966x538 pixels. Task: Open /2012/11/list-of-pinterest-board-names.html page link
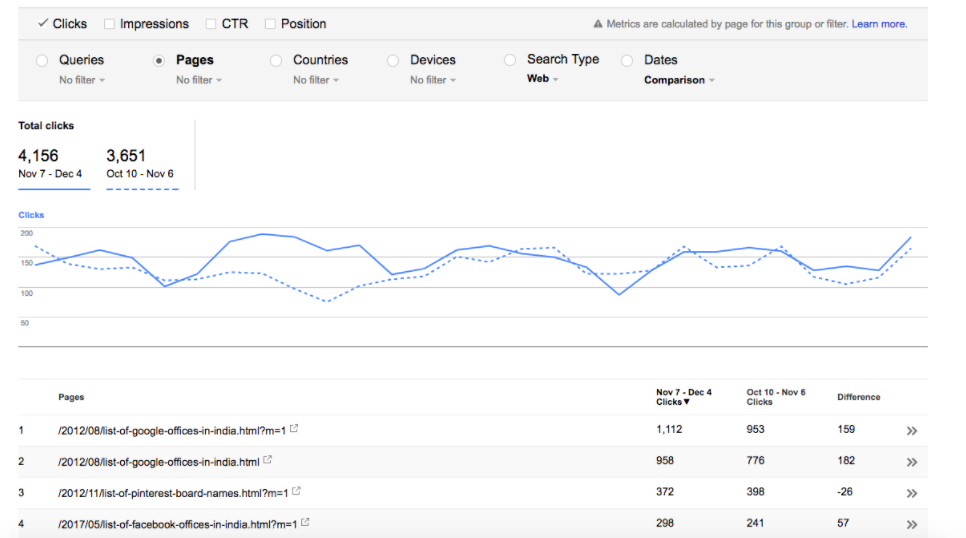click(x=173, y=492)
